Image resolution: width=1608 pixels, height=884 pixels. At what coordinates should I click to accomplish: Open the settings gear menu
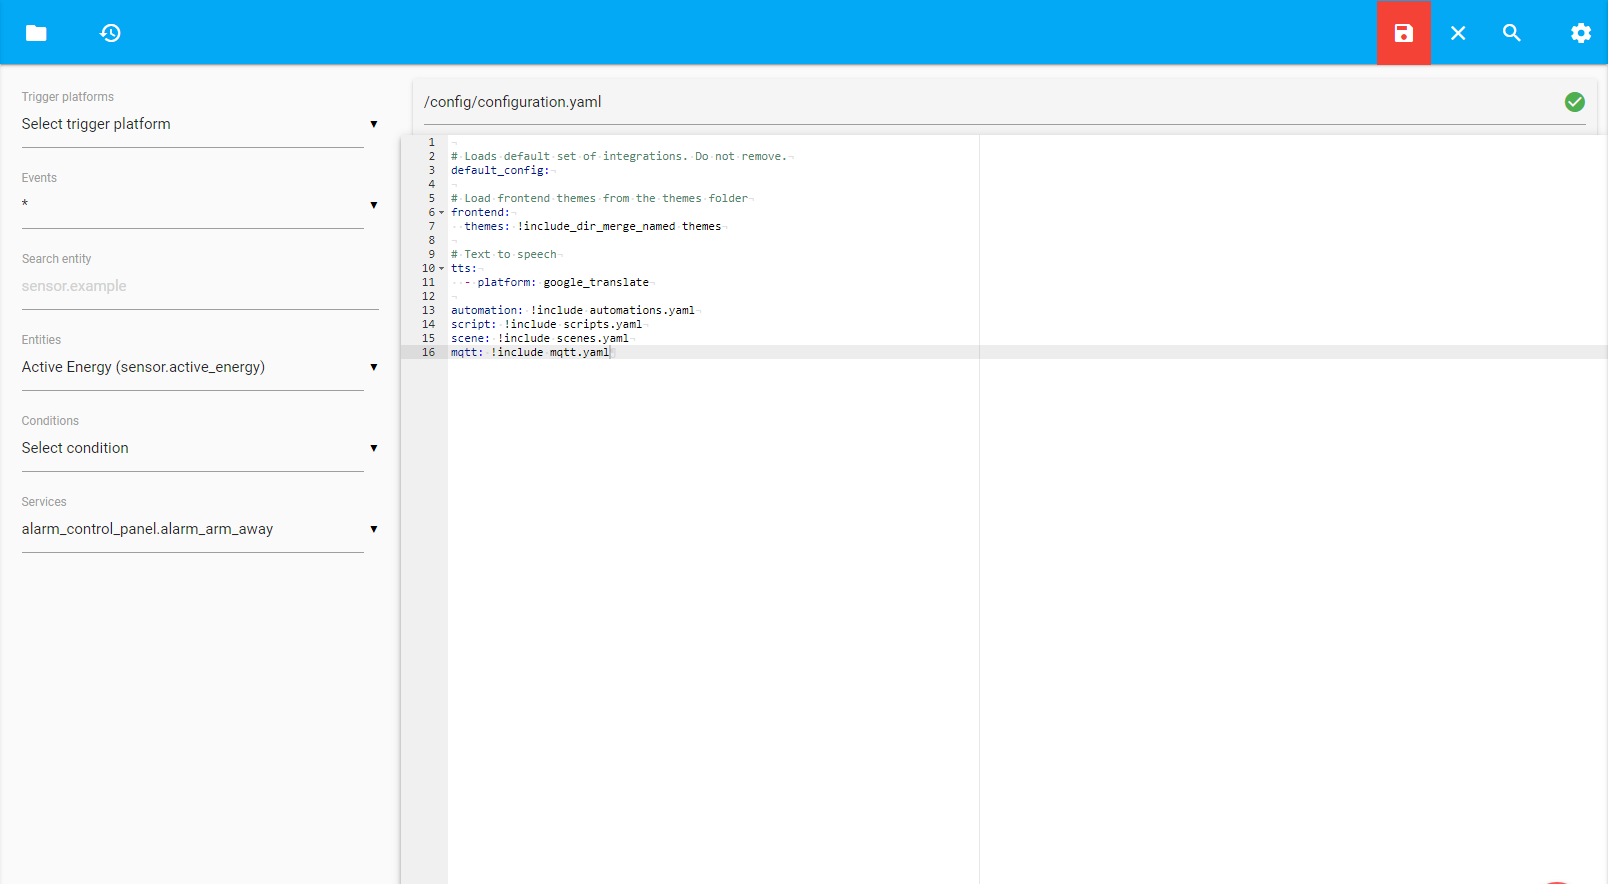click(1581, 33)
